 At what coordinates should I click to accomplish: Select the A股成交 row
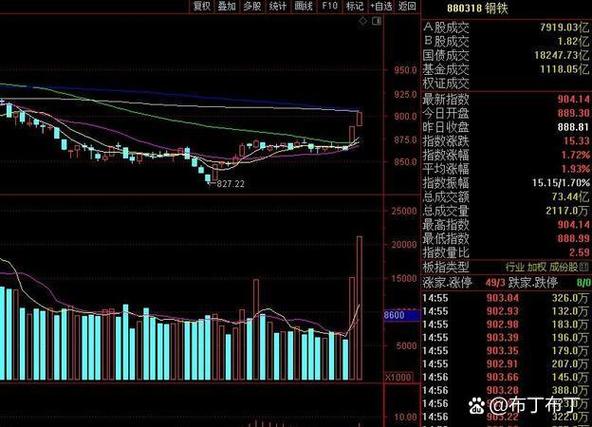click(506, 27)
